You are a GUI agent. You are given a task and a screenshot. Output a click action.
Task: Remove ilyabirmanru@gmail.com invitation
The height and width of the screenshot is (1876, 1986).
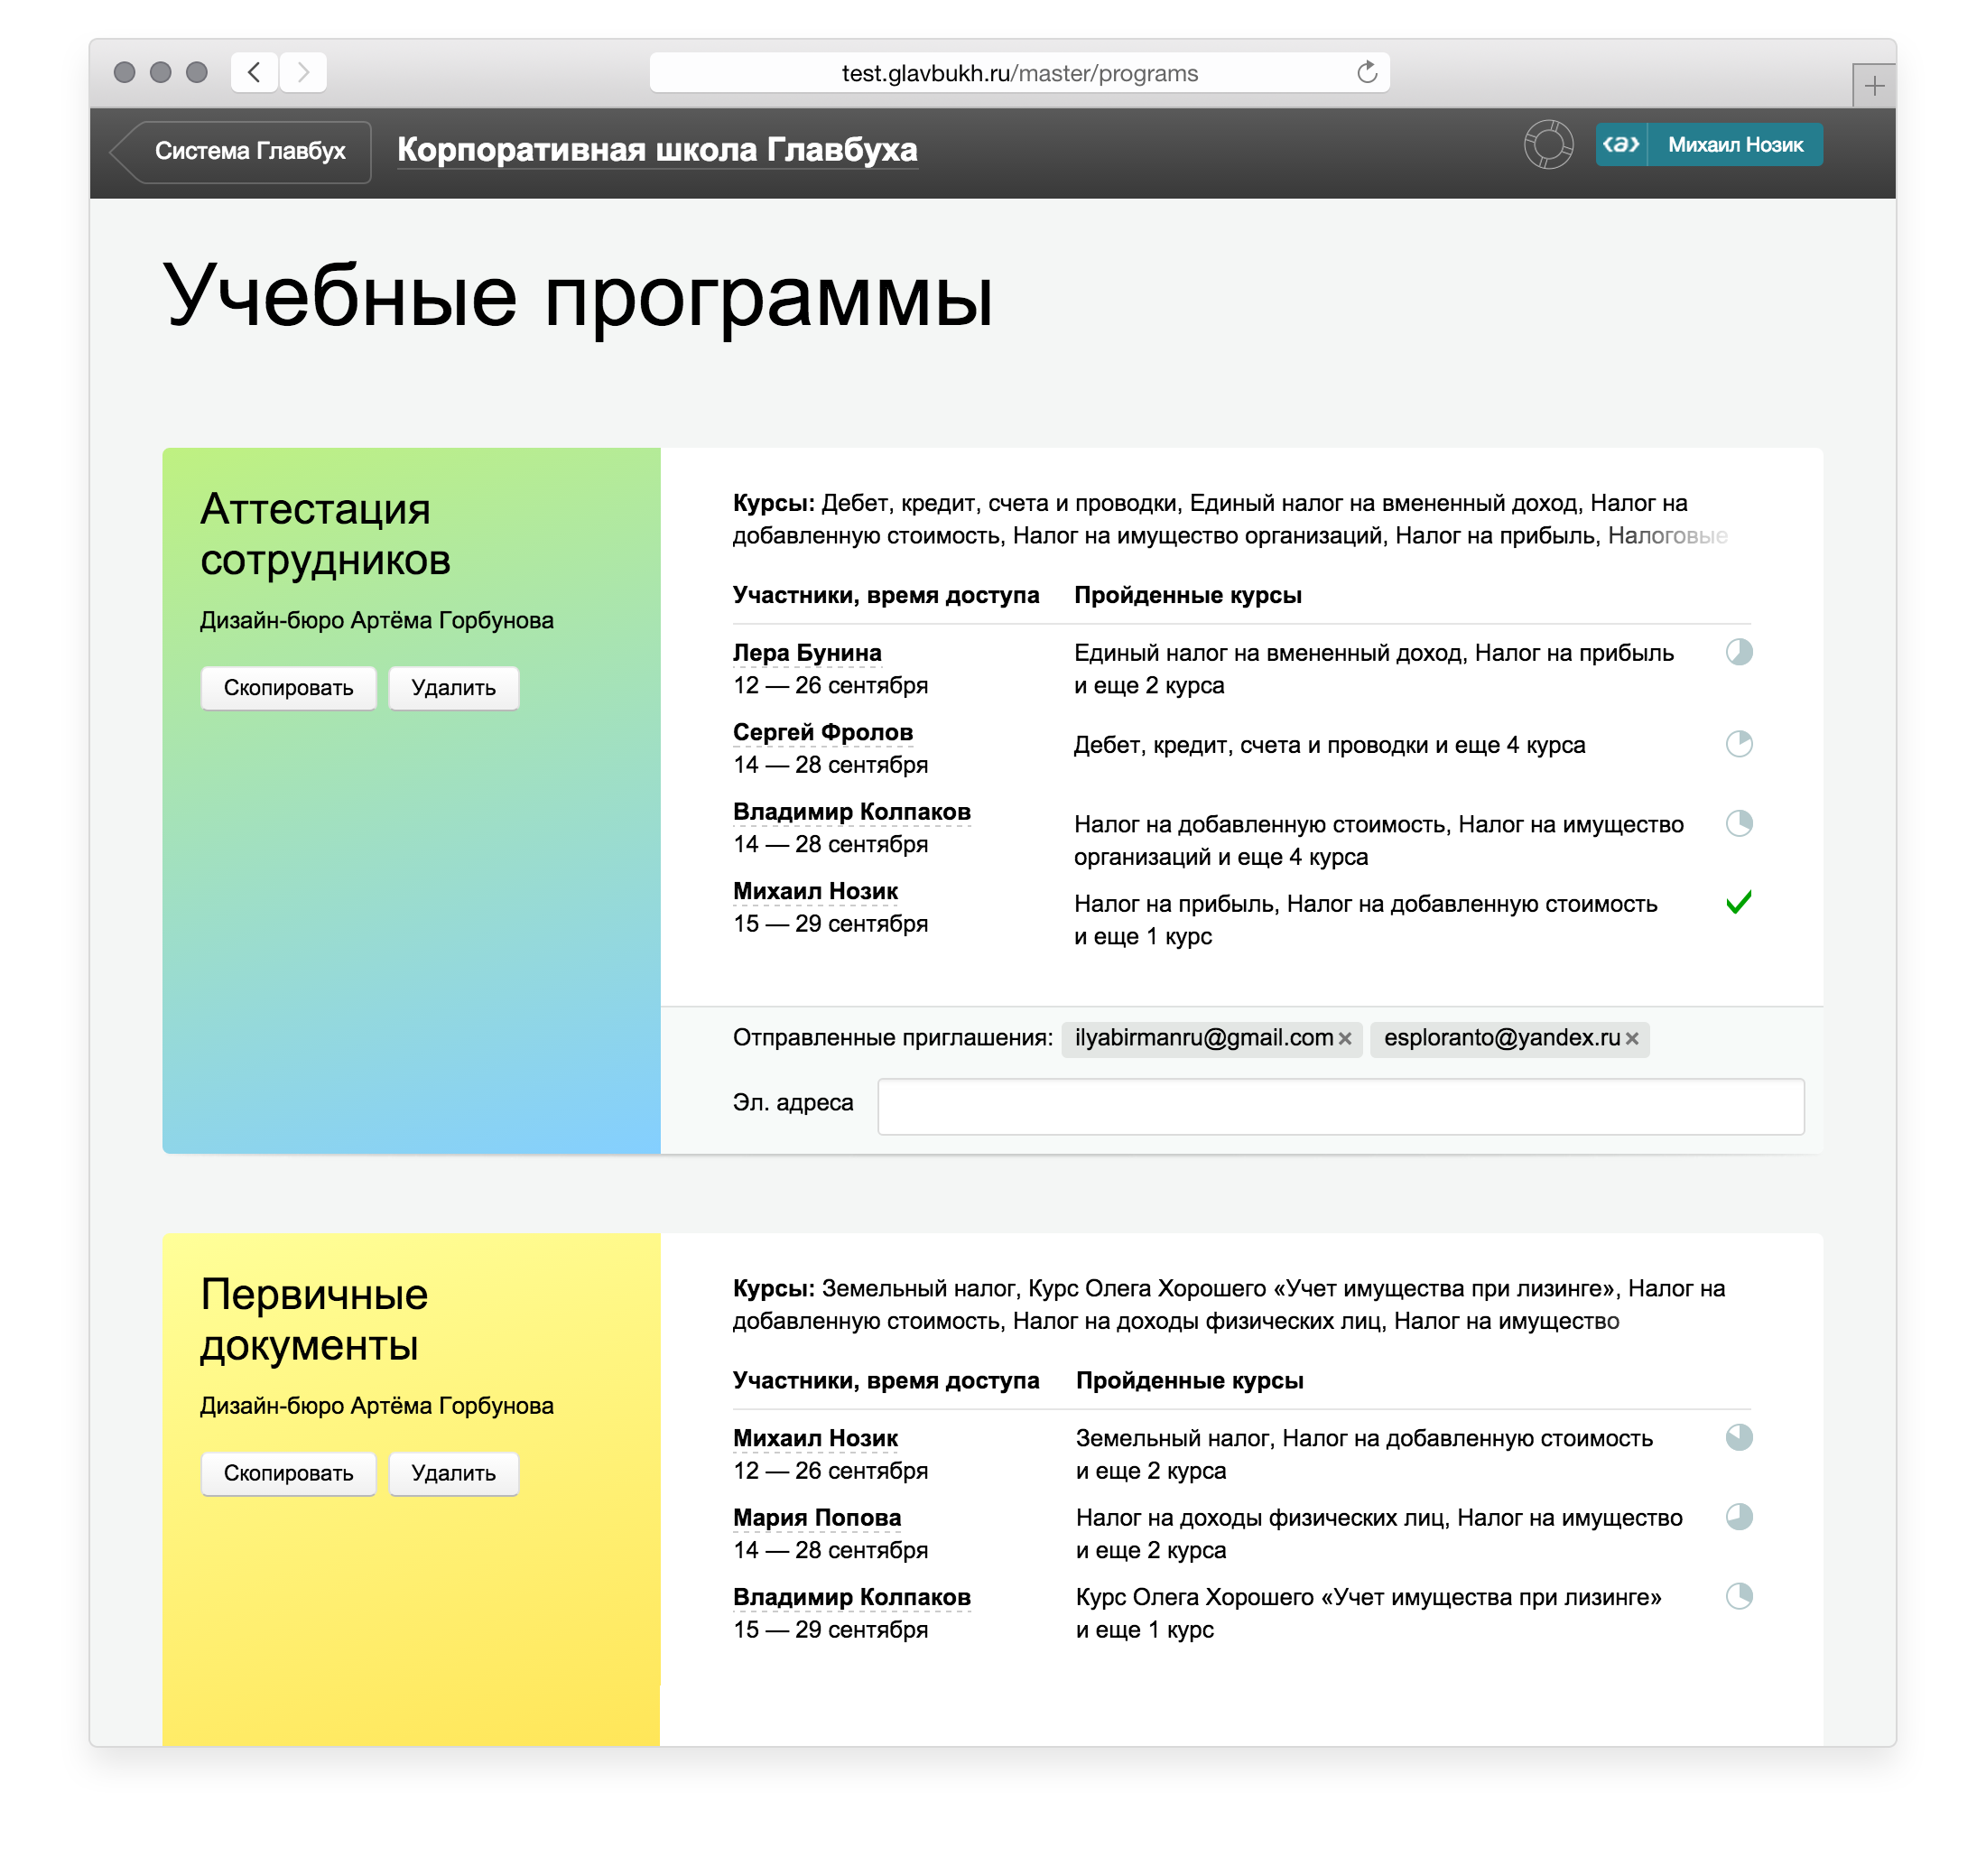coord(1345,1039)
